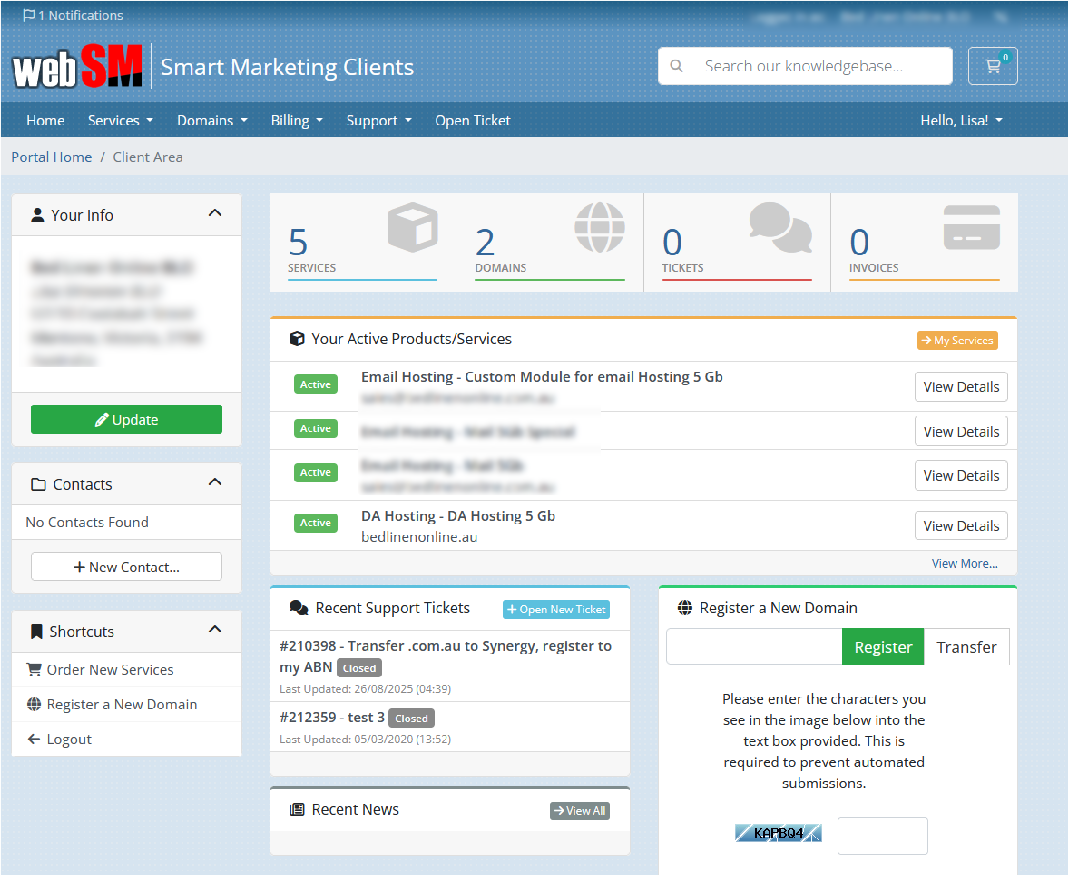Click the Domains globe icon tile
Viewport: 1068px width, 875px height.
click(599, 227)
